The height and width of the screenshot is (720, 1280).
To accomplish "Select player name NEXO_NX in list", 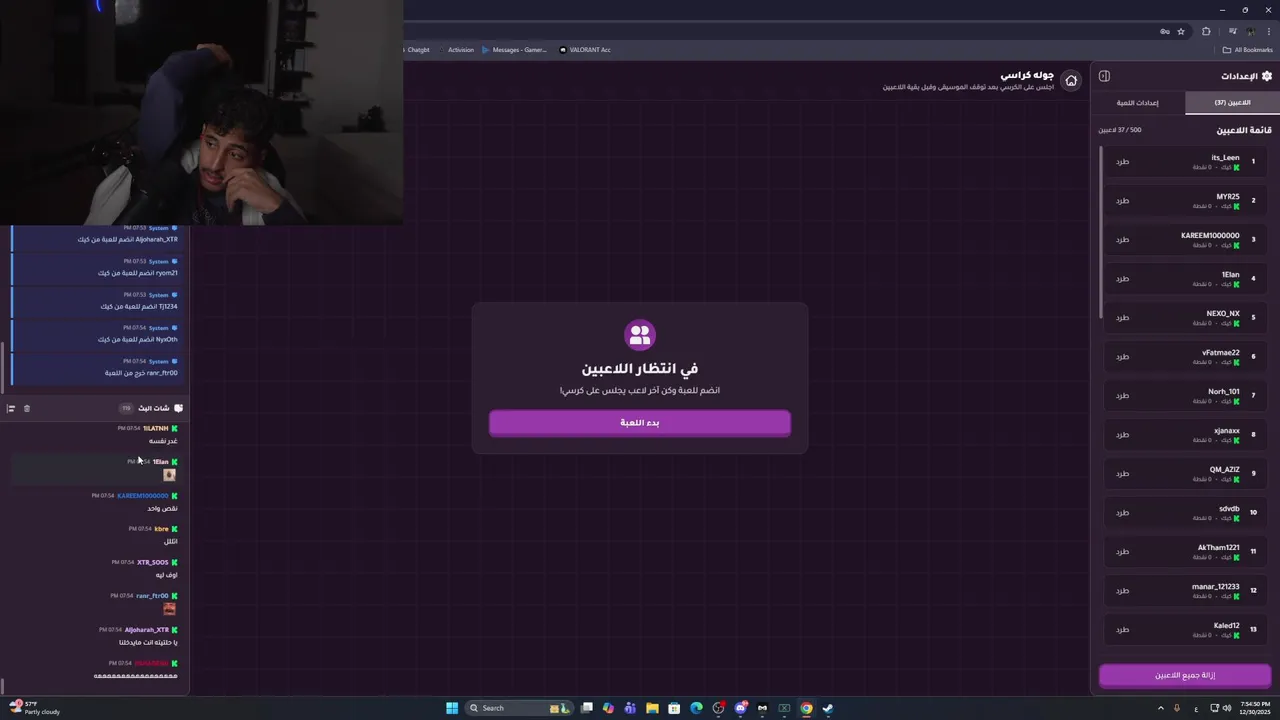I will (1223, 313).
